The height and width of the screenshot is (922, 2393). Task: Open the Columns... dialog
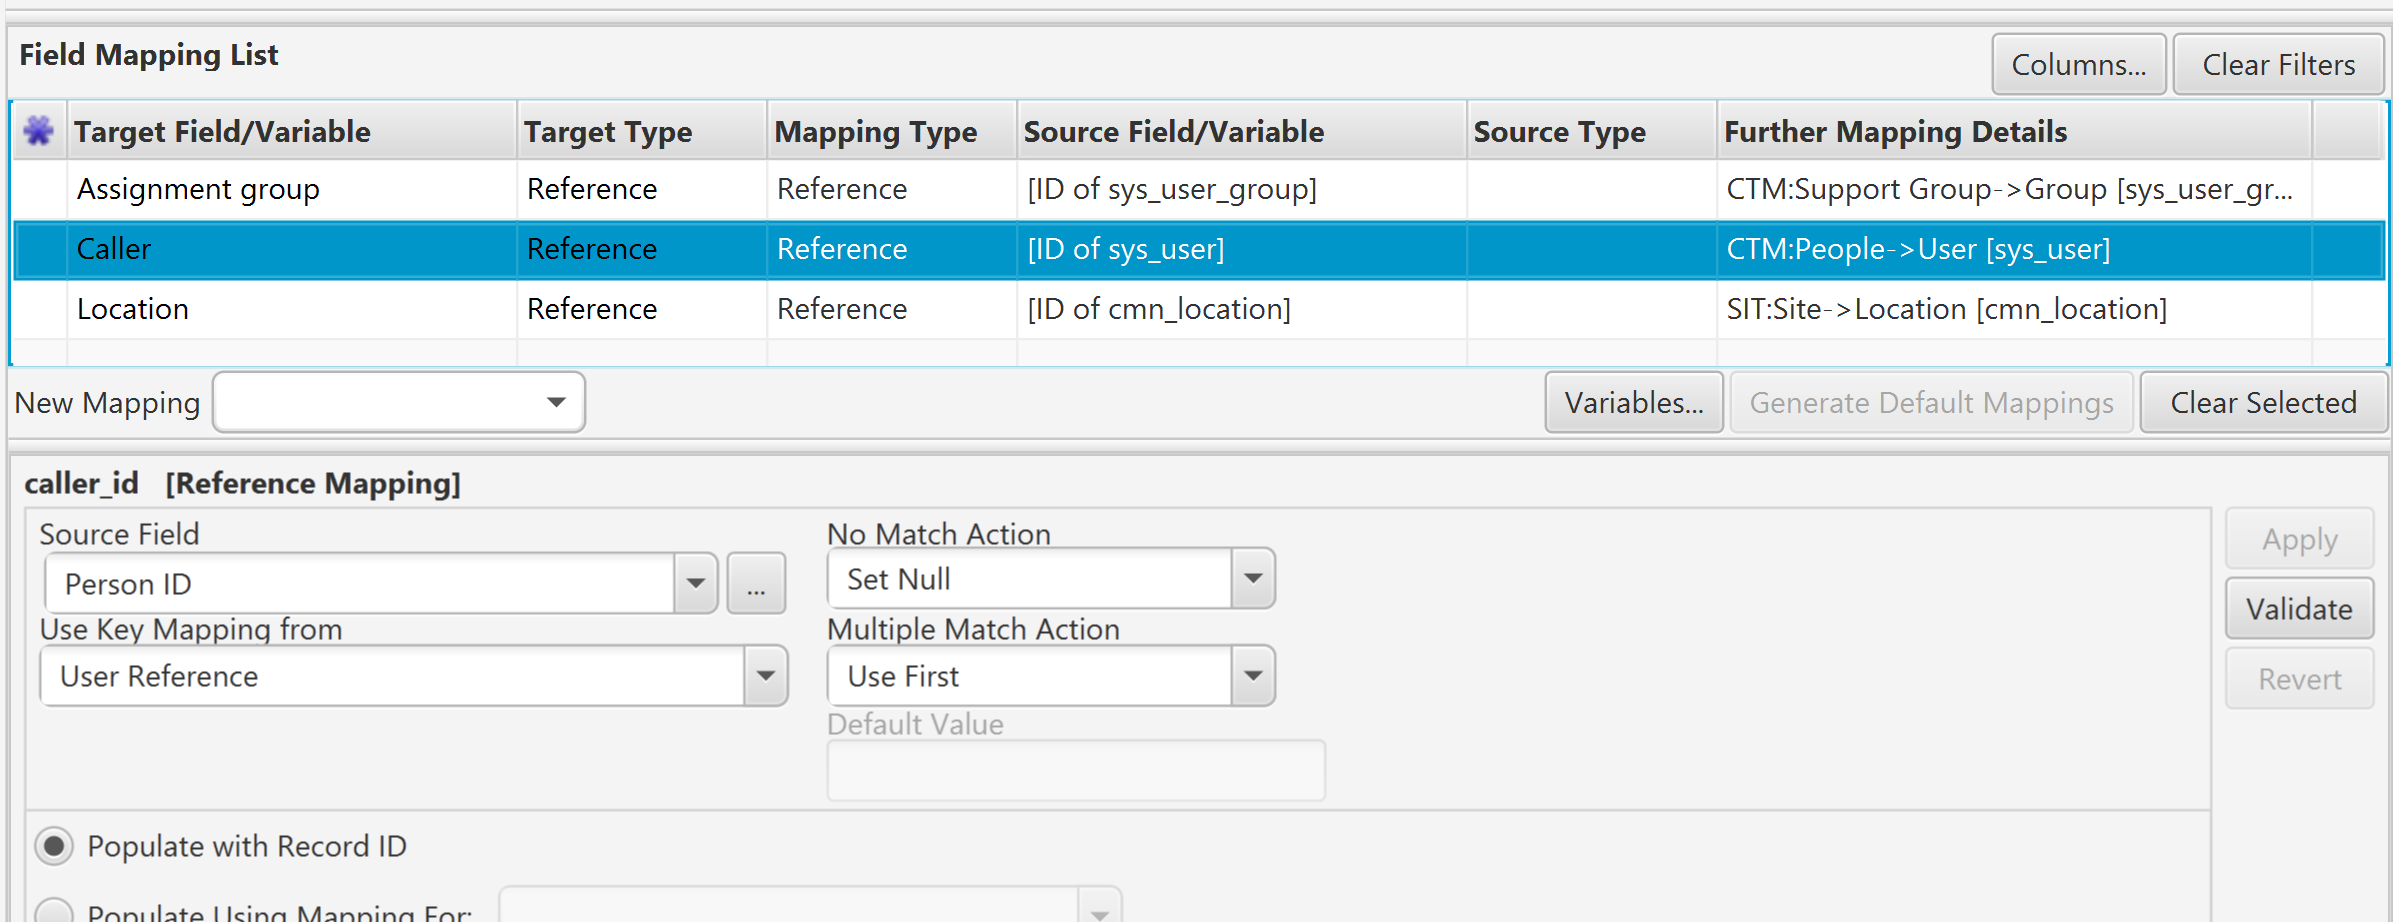coord(2078,65)
